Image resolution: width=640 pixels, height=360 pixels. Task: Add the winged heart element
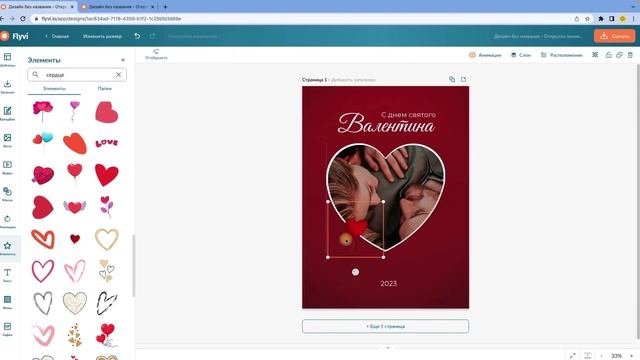tap(75, 207)
